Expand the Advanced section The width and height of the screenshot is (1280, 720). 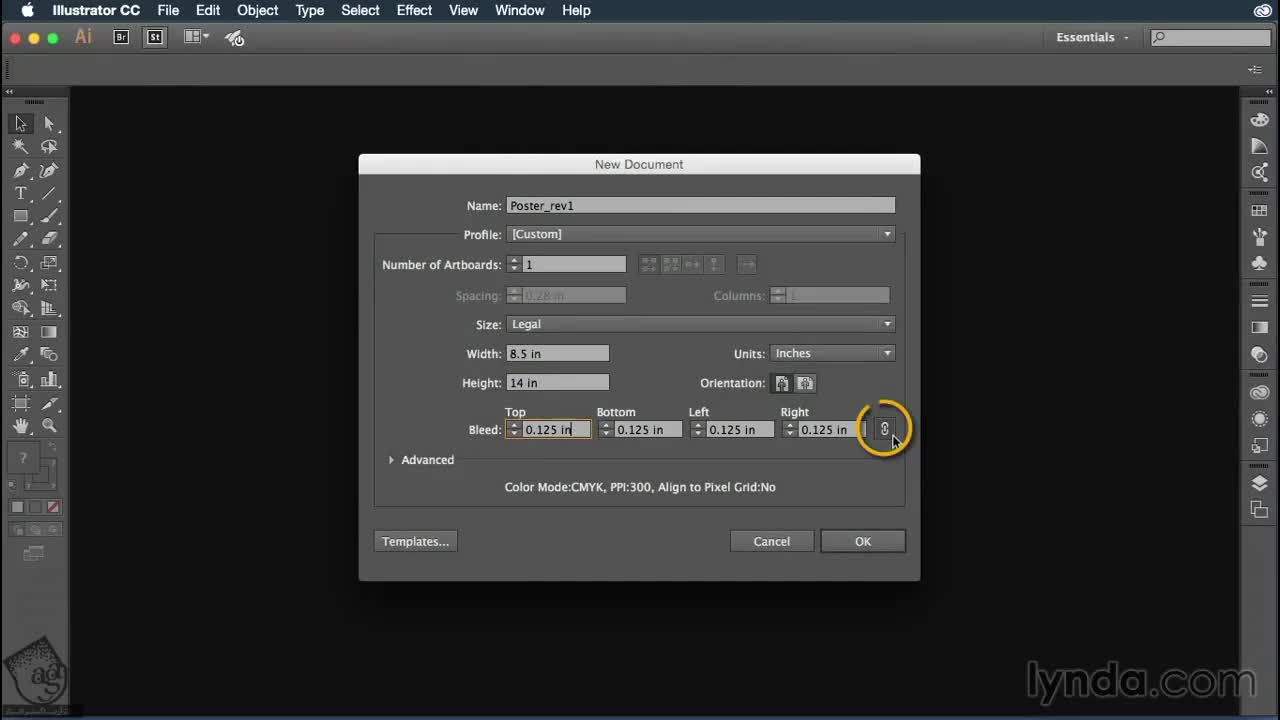click(x=391, y=460)
